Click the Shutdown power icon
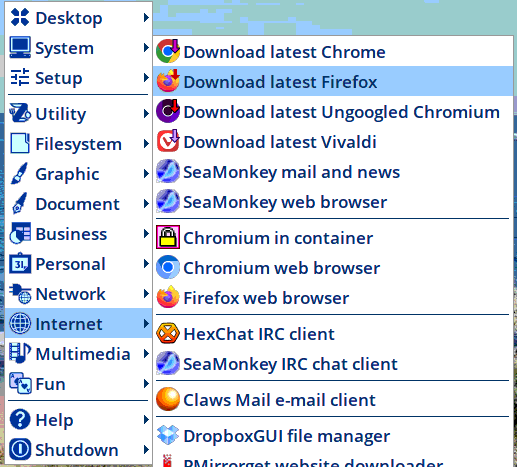This screenshot has height=467, width=517. point(20,449)
